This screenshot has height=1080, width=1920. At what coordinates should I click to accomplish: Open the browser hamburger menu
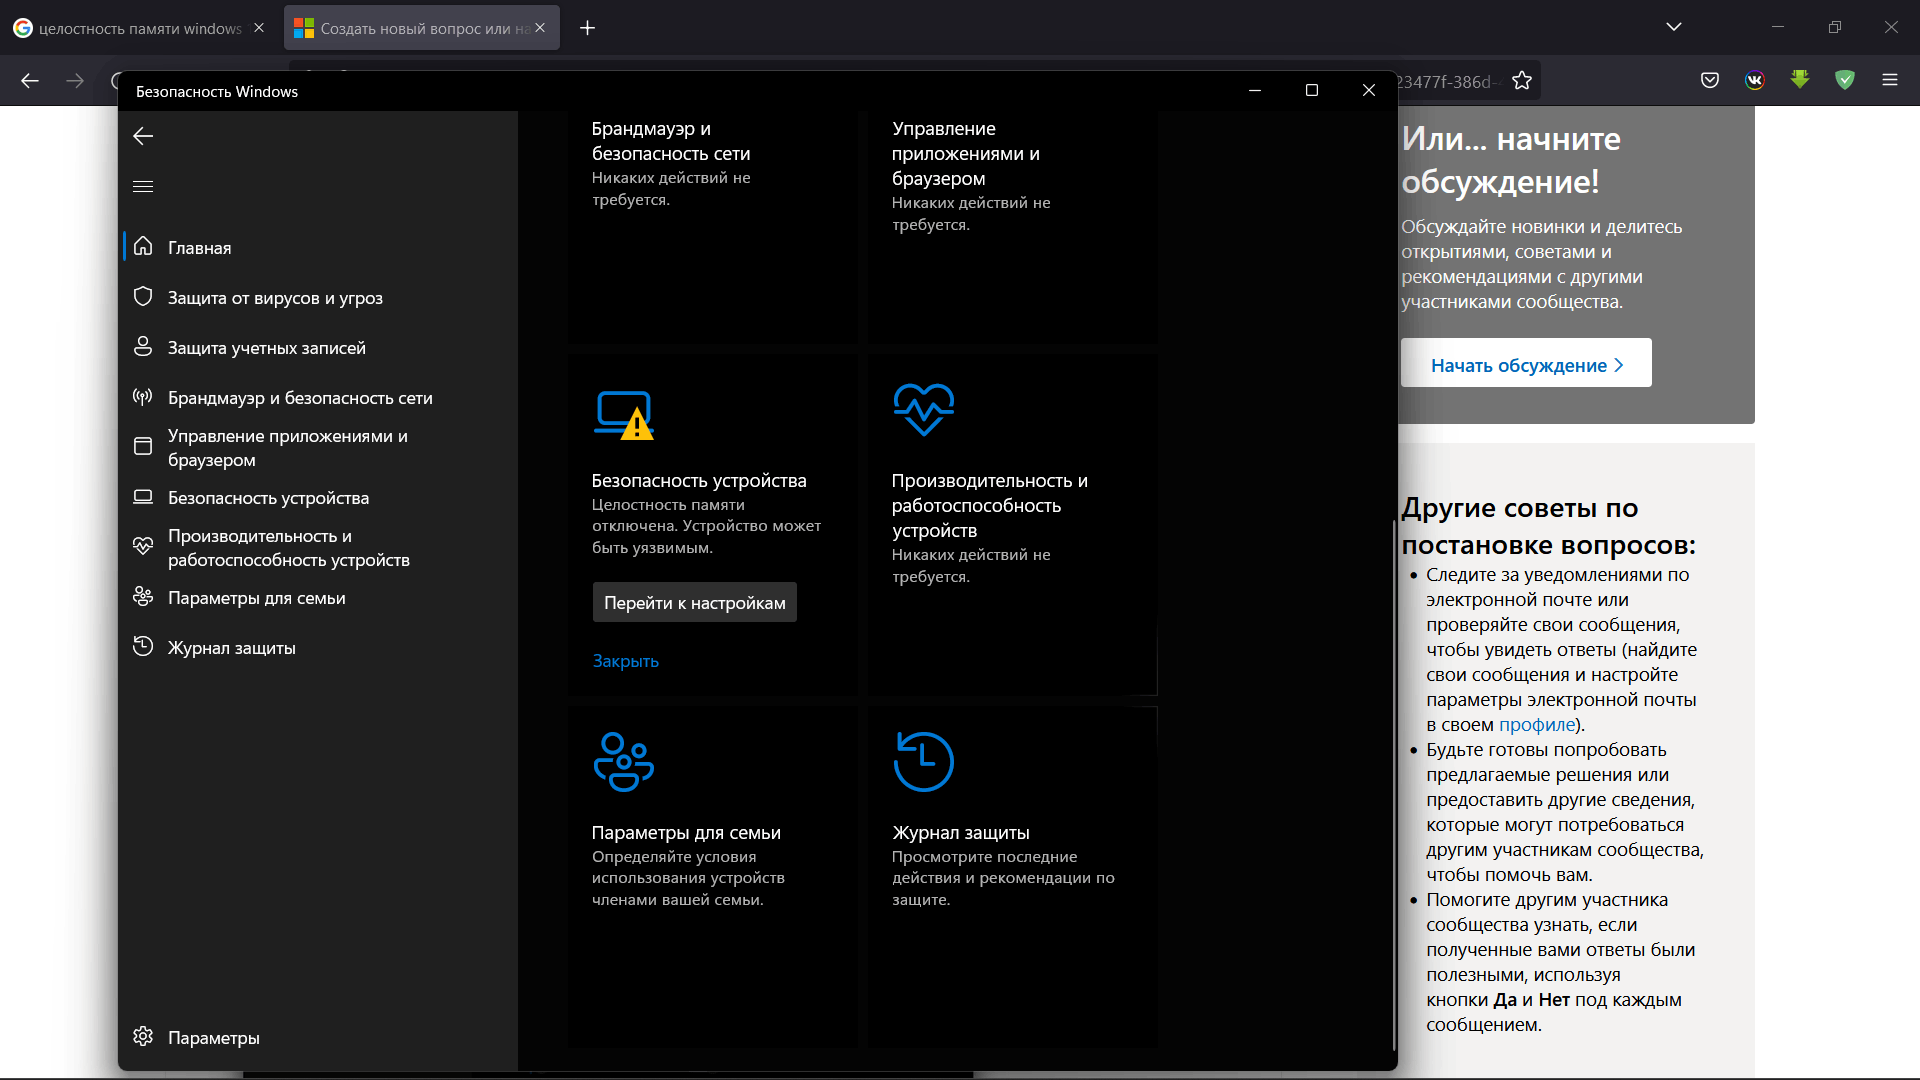coord(1890,80)
